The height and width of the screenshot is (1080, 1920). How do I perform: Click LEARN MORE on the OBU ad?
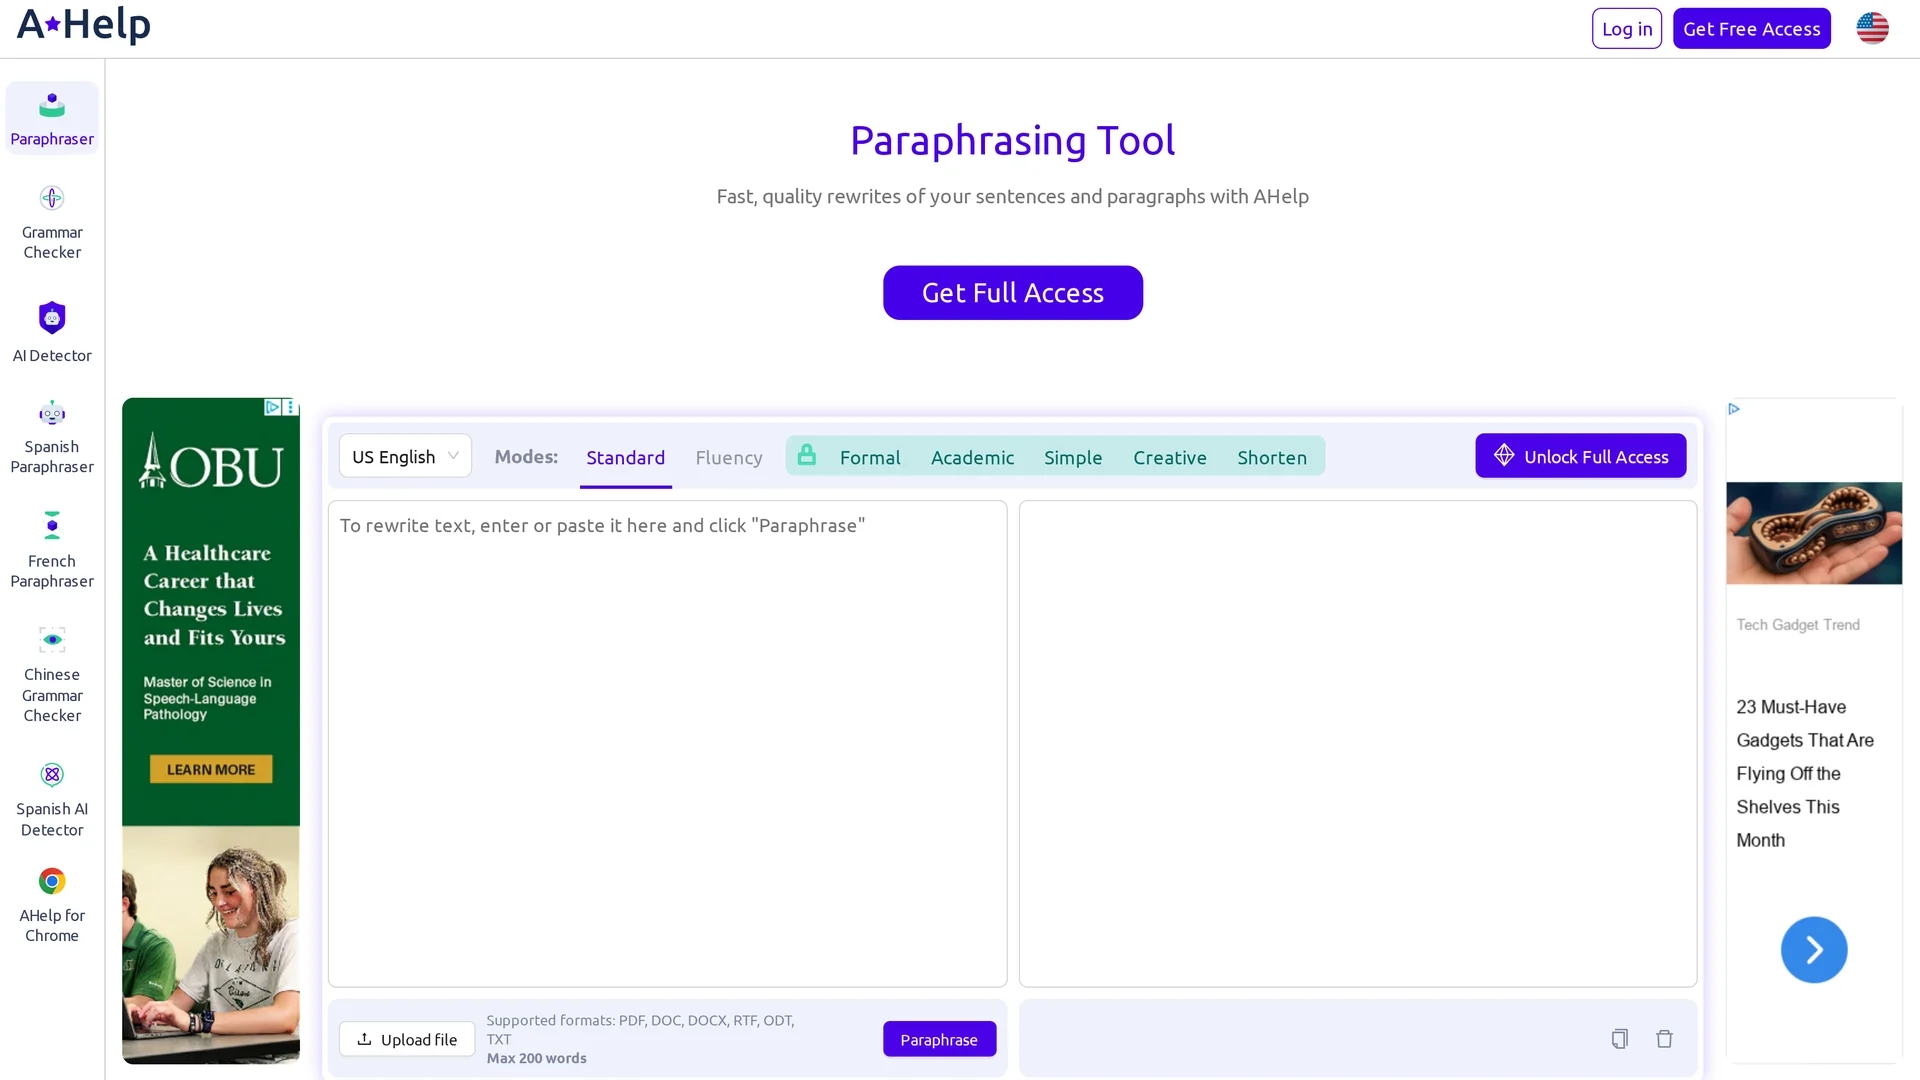[x=211, y=769]
